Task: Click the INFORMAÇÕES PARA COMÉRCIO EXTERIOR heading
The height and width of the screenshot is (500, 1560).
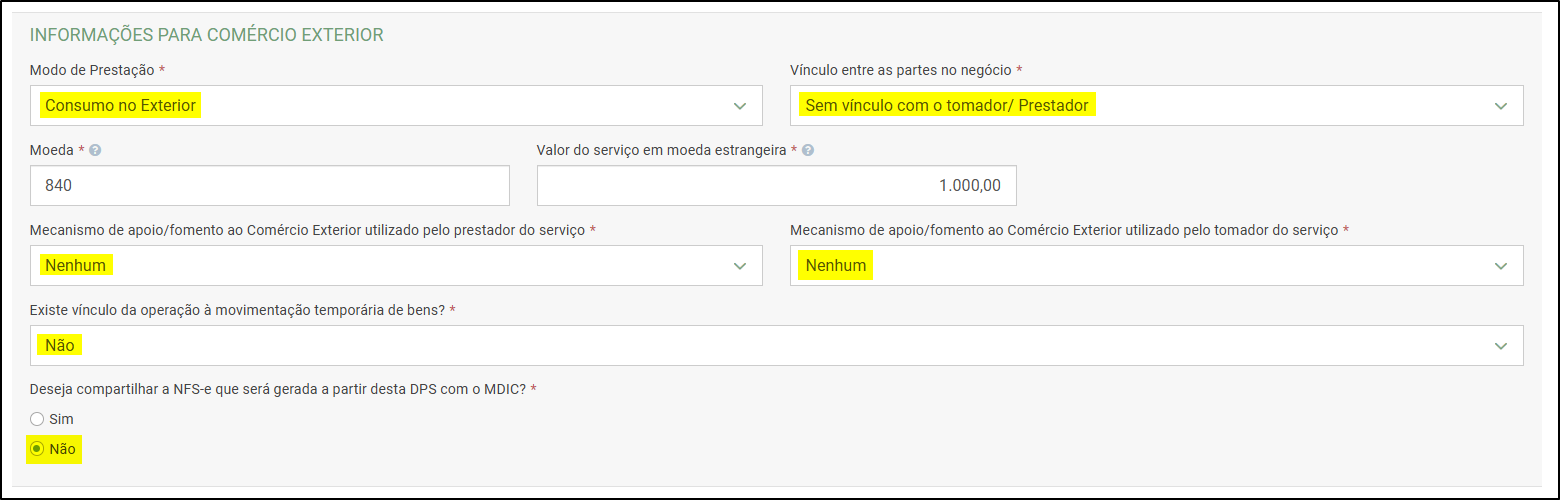Action: coord(207,35)
